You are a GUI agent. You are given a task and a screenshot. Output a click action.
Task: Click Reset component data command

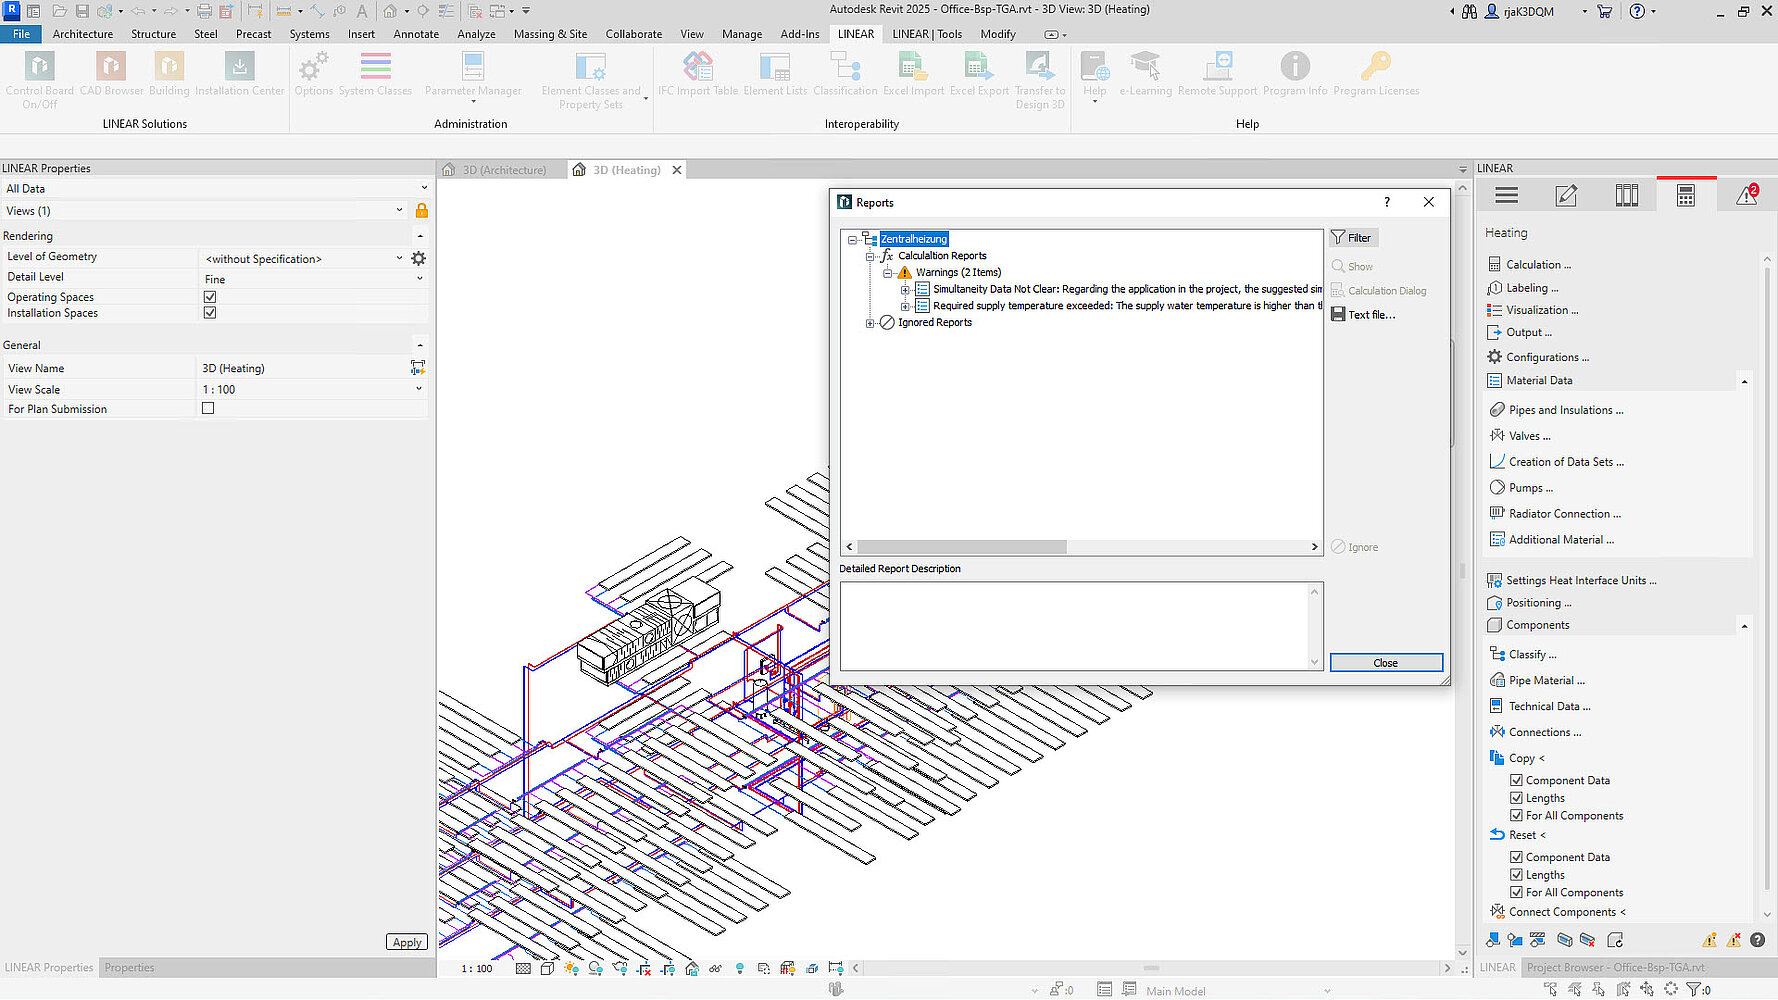(1526, 835)
